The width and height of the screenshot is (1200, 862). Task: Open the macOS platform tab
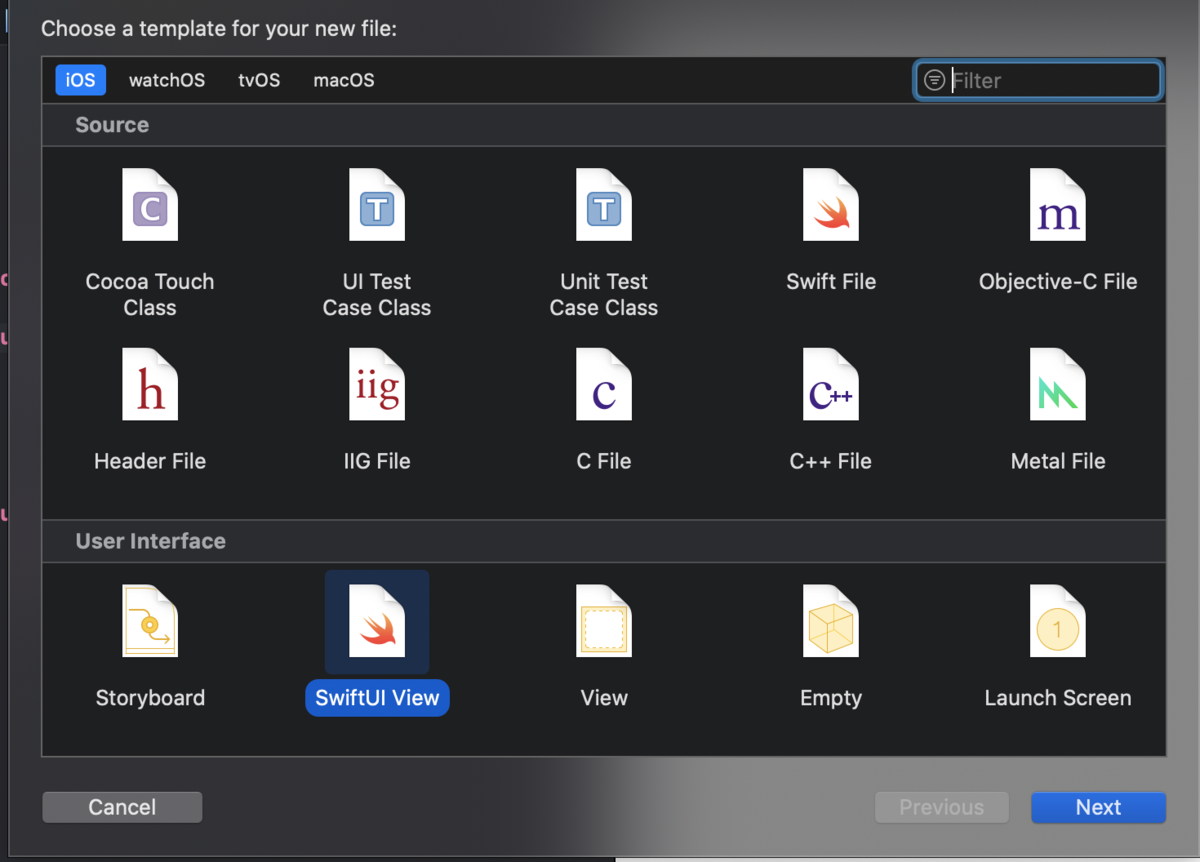point(344,80)
